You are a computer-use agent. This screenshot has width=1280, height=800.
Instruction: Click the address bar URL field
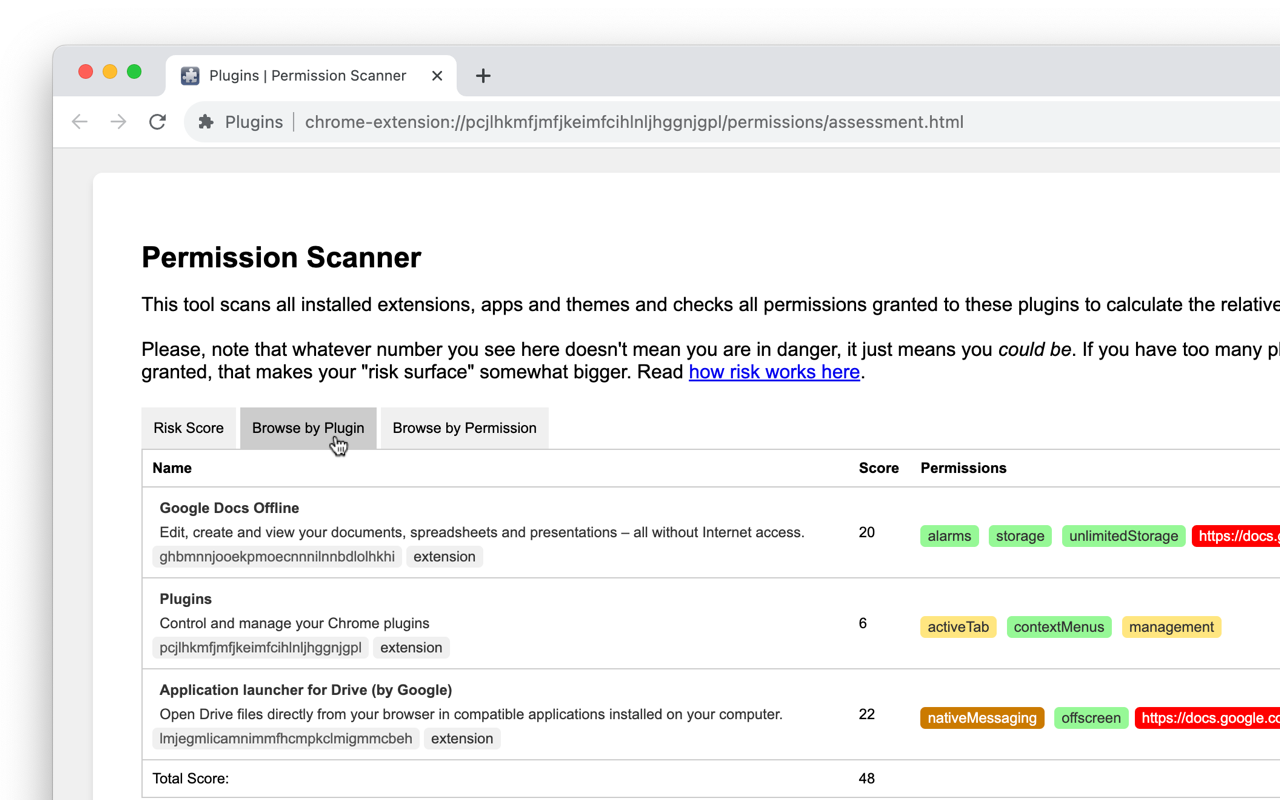coord(634,122)
